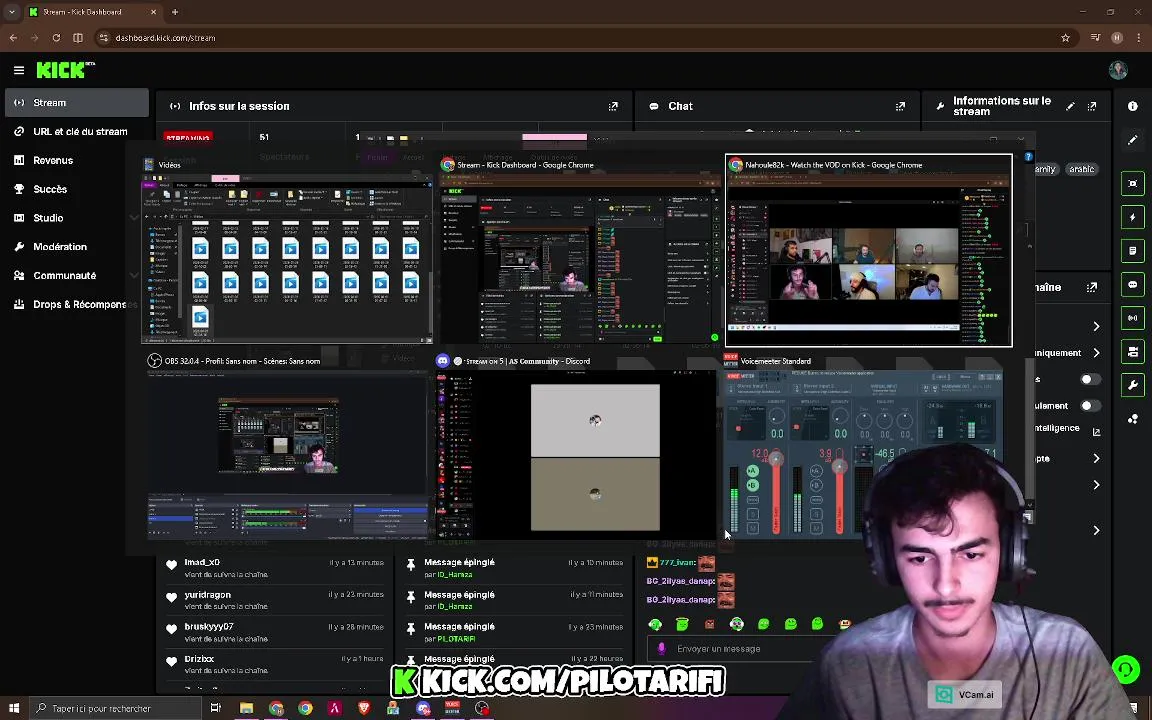Screen dimensions: 1152x720
Task: Open the first chevron row in channel settings
Action: [x=1096, y=326]
